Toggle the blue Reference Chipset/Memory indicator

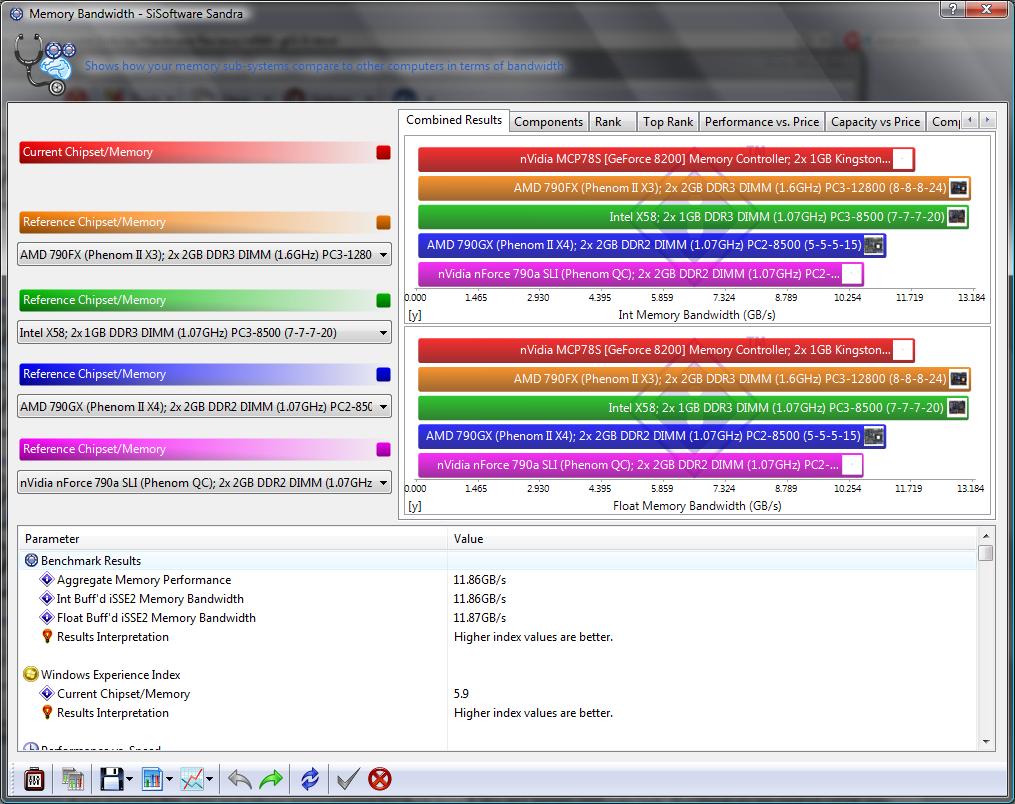point(383,374)
